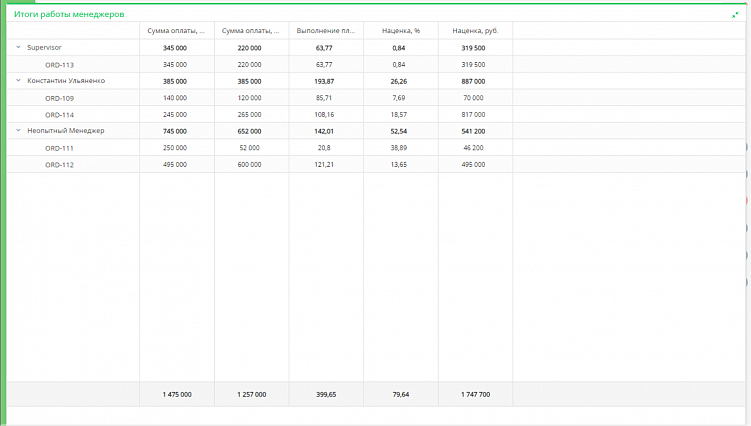Collapse the Неопытный Менеджер group

point(17,130)
